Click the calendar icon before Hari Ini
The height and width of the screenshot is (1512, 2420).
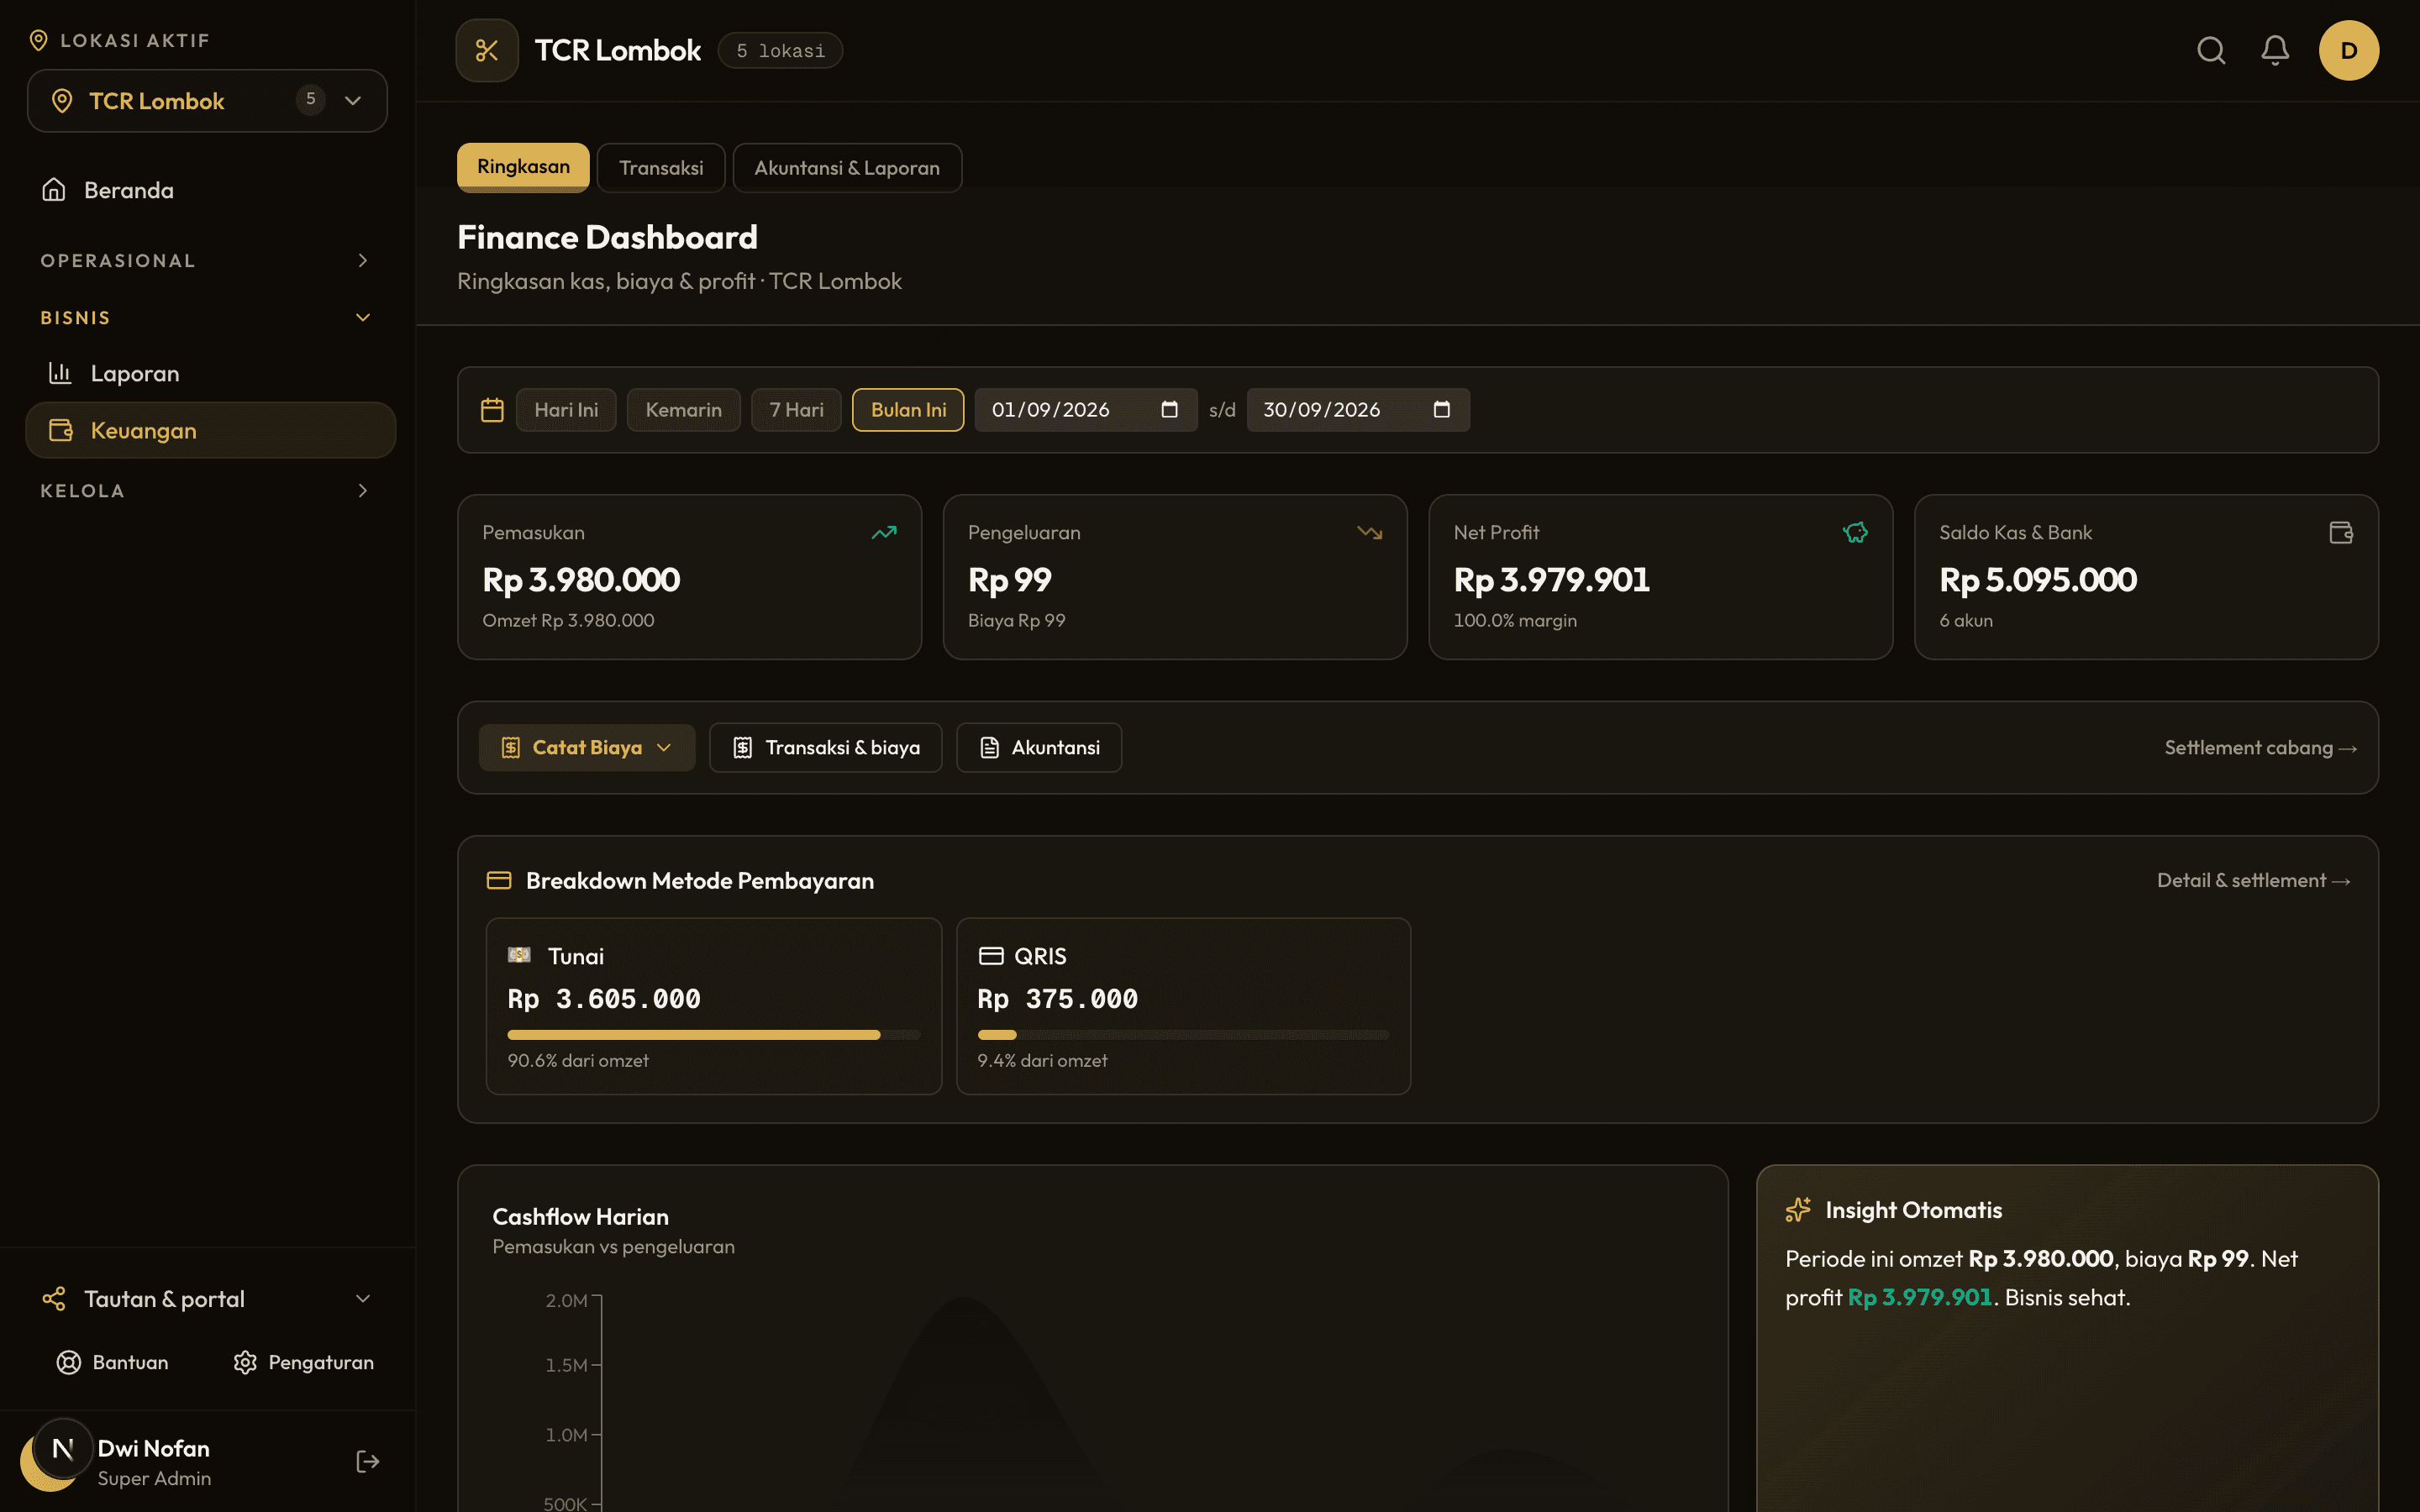point(492,410)
